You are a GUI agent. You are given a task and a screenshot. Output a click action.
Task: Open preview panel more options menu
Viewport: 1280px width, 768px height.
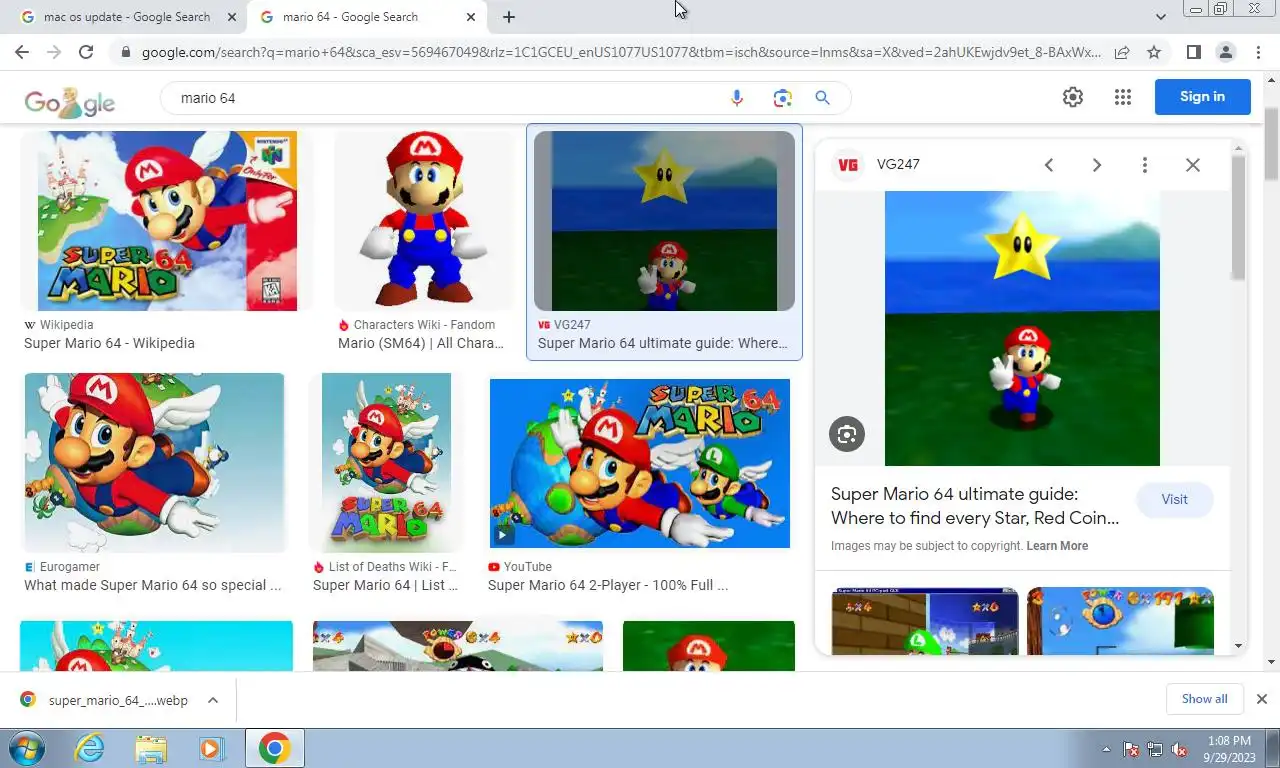[x=1145, y=165]
